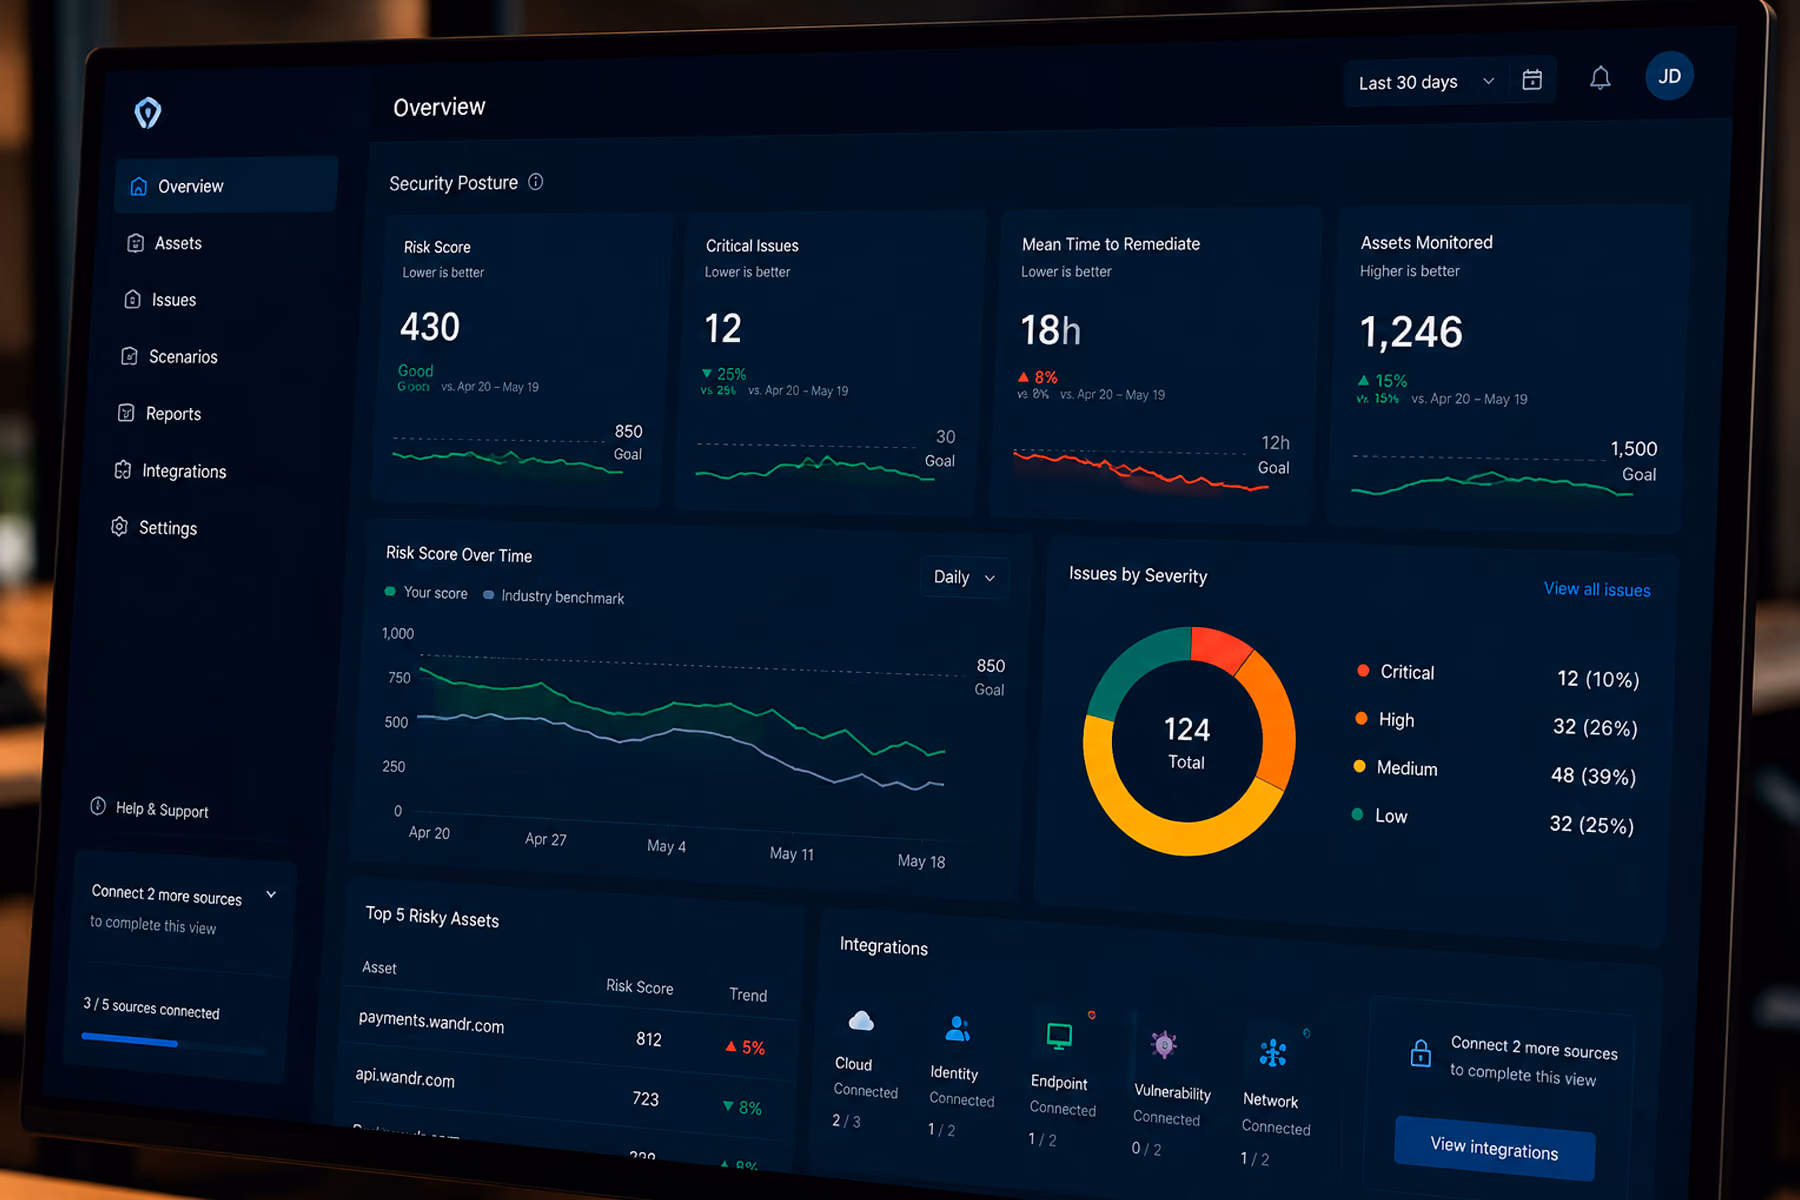Open notifications bell icon
The height and width of the screenshot is (1200, 1800).
point(1600,78)
